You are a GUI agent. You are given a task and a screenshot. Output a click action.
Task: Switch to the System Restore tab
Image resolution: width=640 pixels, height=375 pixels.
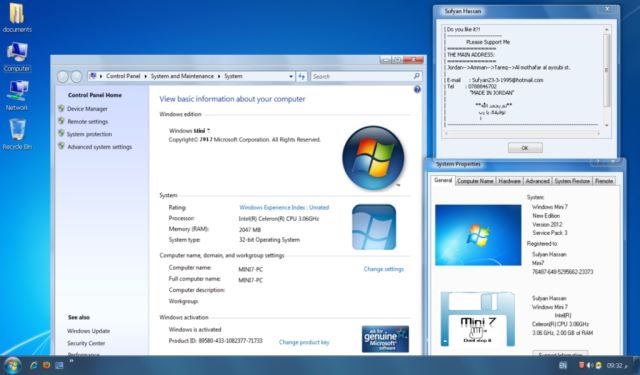tap(572, 181)
